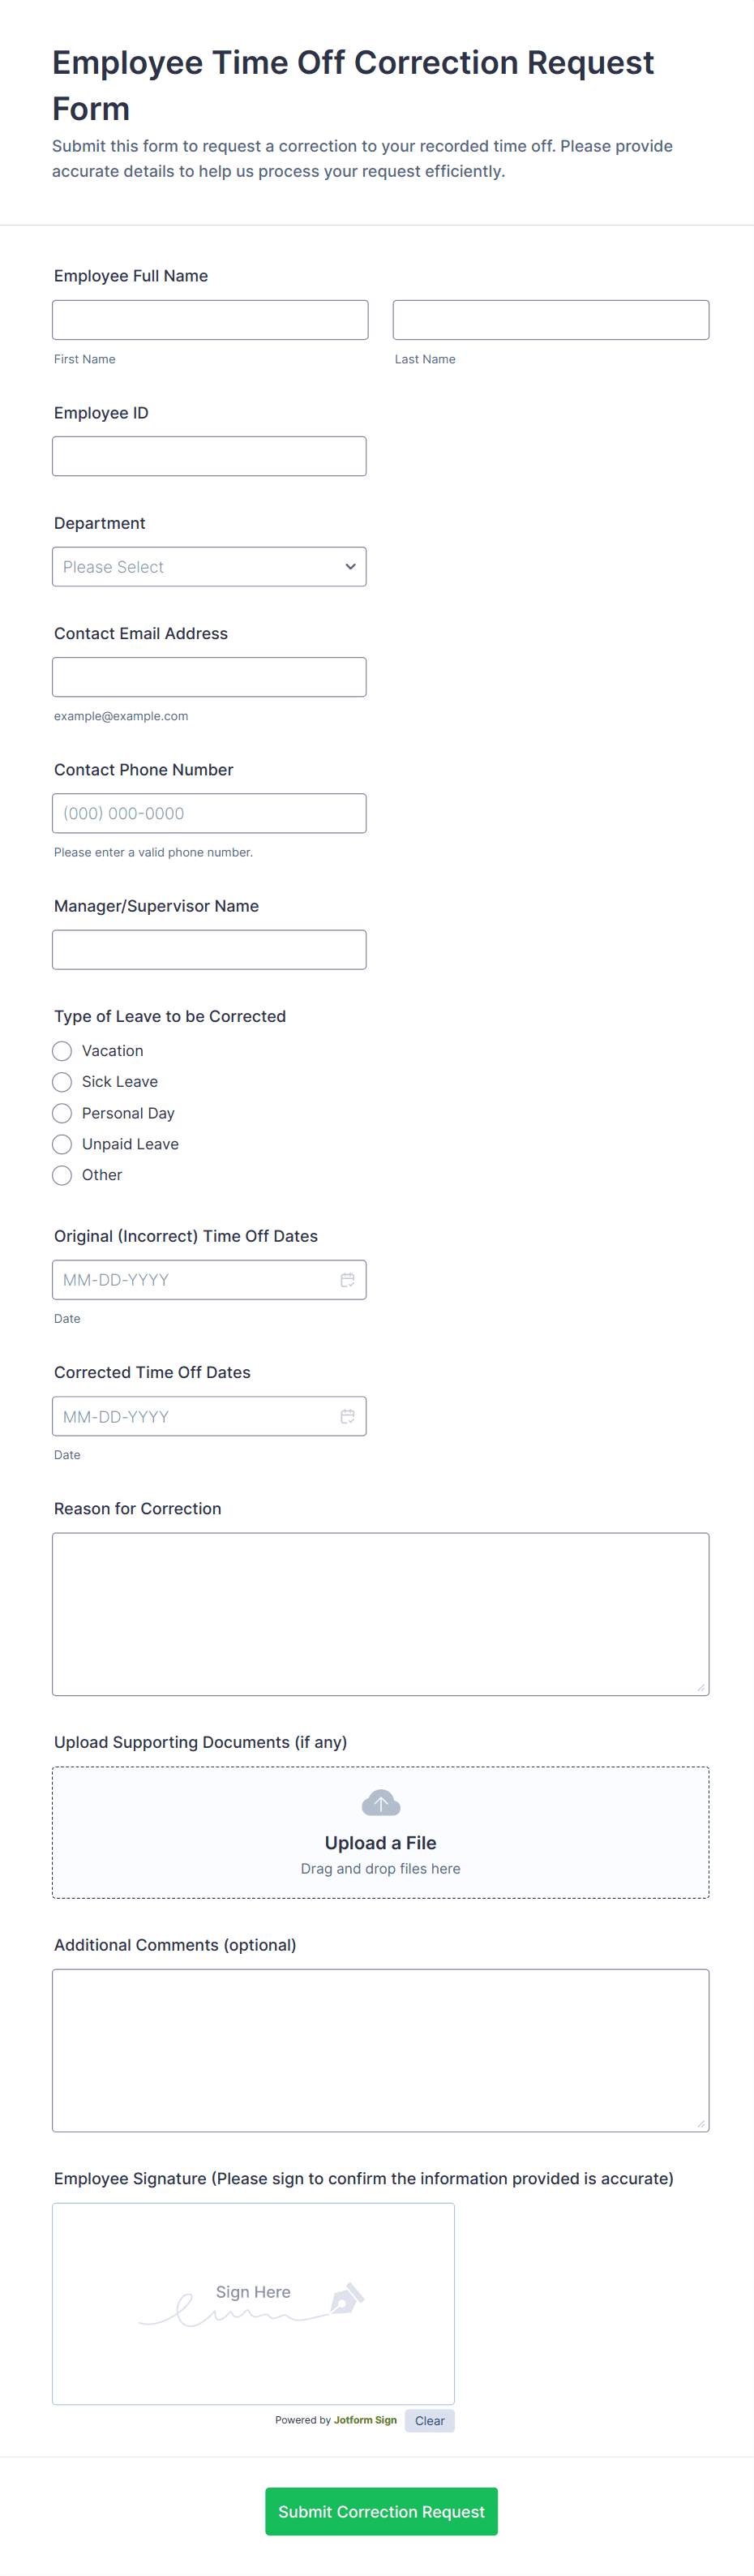Focus the First Name field
This screenshot has height=2576, width=754.
[x=210, y=320]
